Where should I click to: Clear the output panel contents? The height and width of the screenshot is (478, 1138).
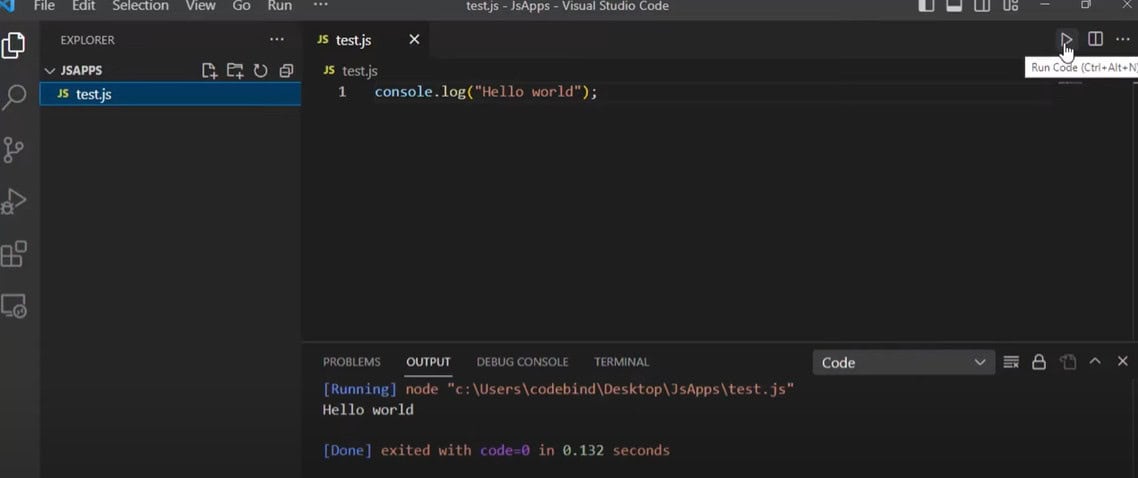[x=1011, y=362]
